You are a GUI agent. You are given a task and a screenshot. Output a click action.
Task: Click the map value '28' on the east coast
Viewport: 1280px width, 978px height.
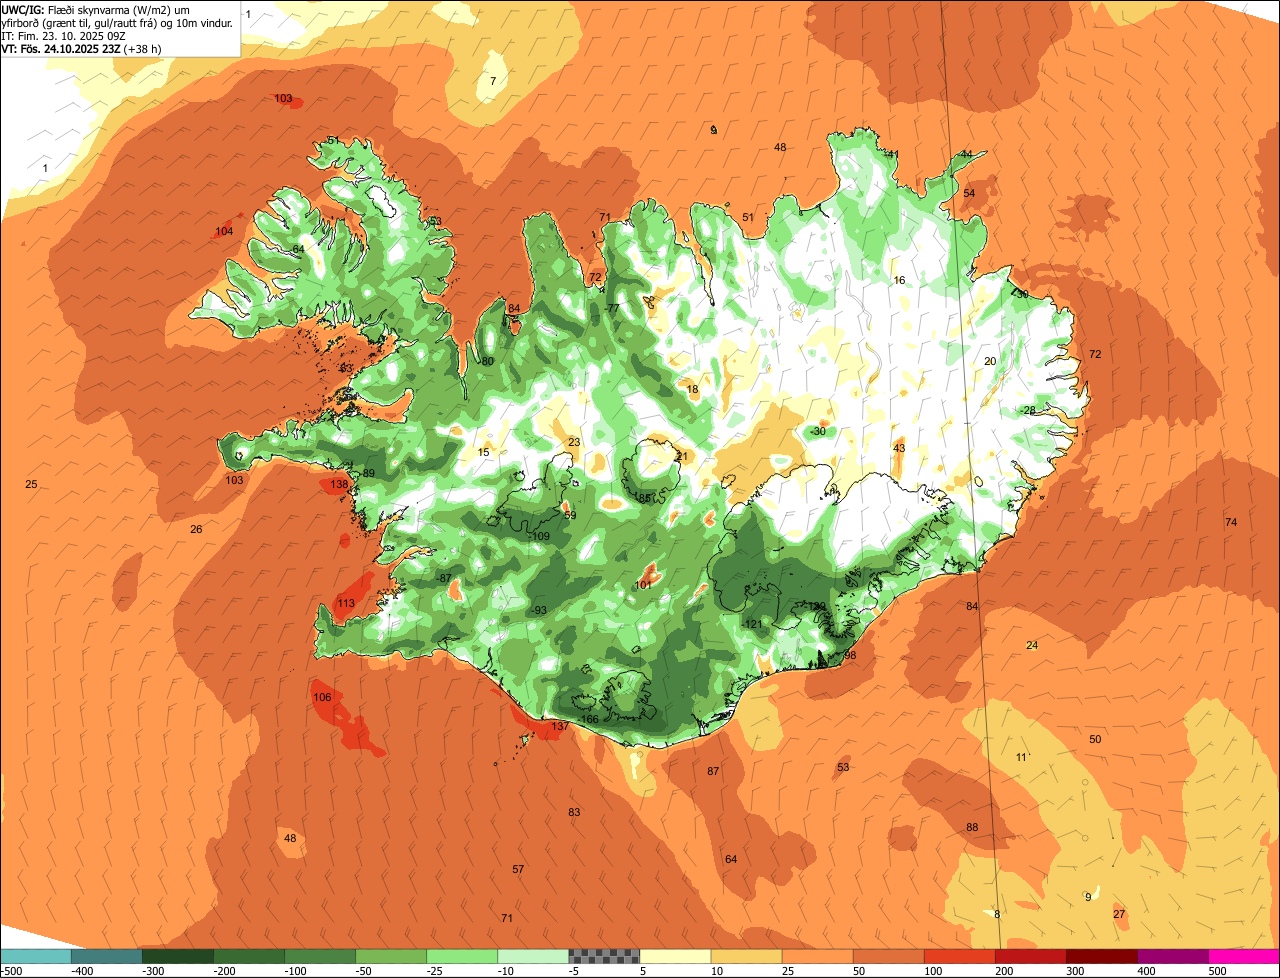[x=1029, y=410]
